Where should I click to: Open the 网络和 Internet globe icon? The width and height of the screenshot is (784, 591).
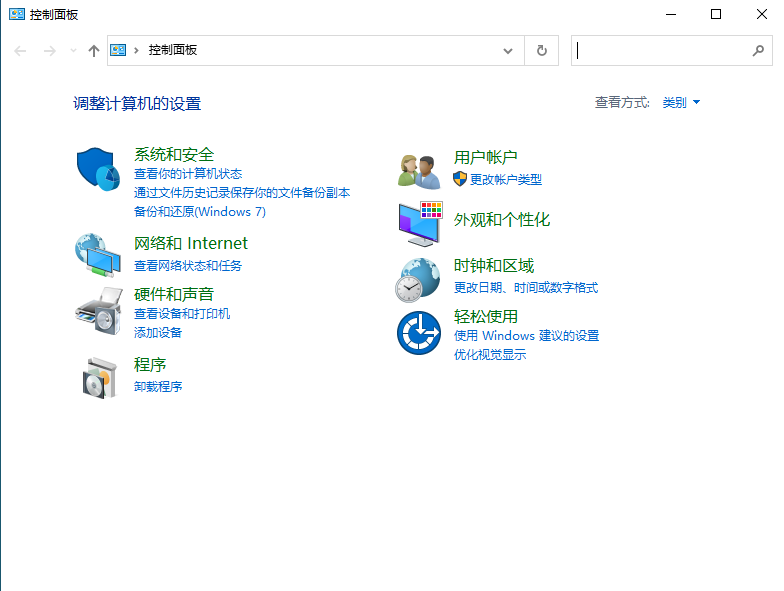(x=98, y=254)
